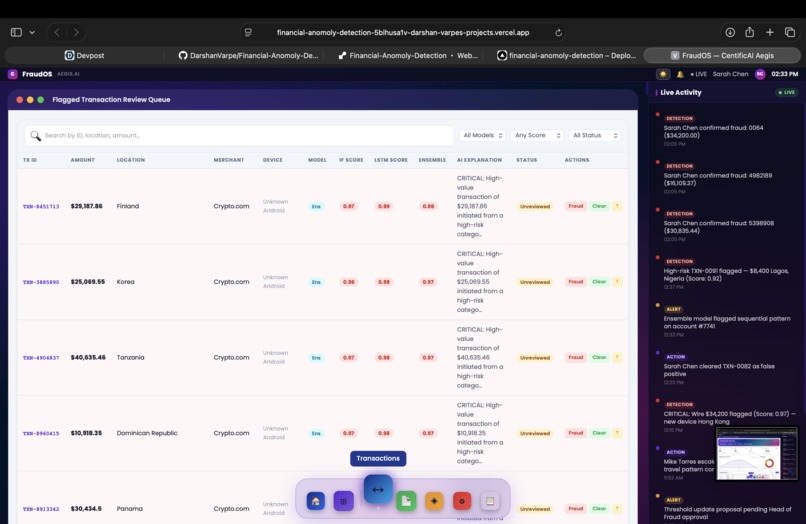Screen dimensions: 806x524
Task: Open the browser share icon
Action: 749,32
